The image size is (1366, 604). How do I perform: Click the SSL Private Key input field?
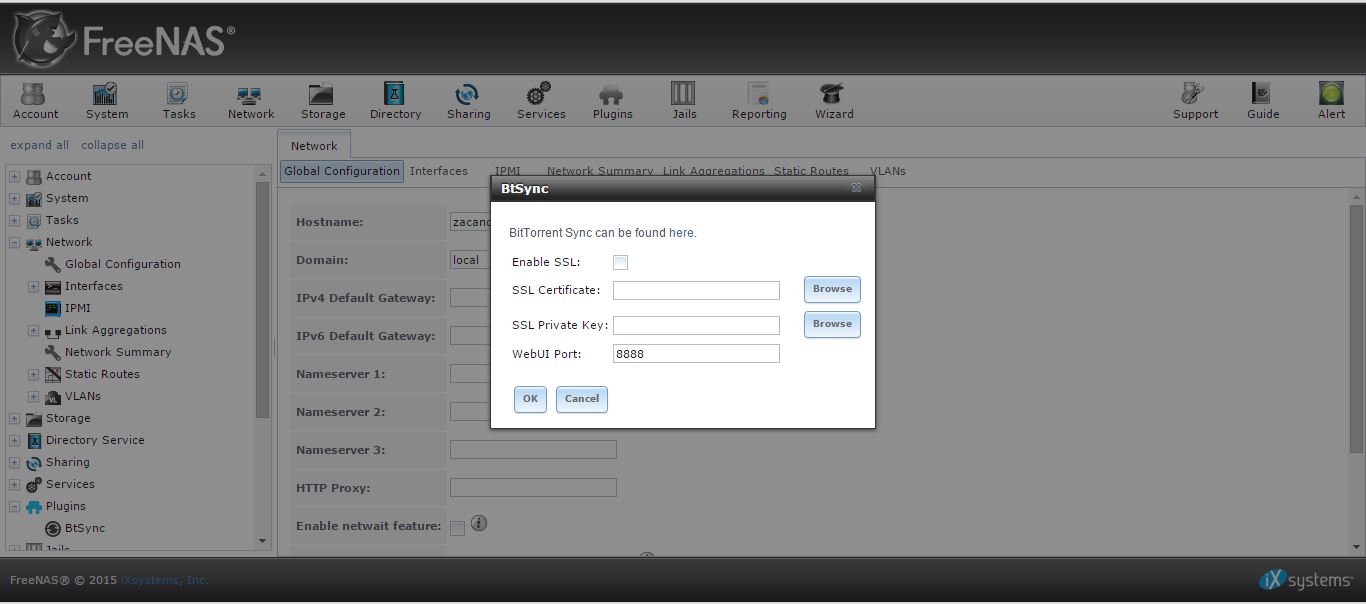(x=696, y=325)
